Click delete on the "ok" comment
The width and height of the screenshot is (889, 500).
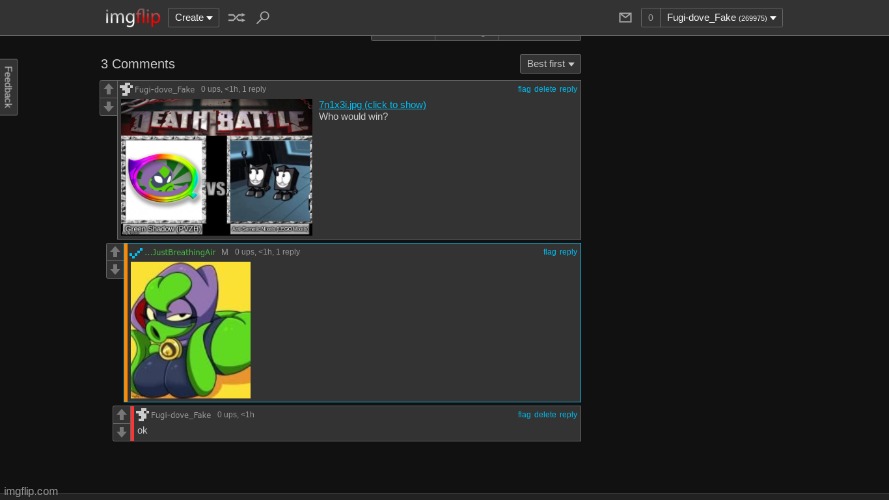[545, 415]
